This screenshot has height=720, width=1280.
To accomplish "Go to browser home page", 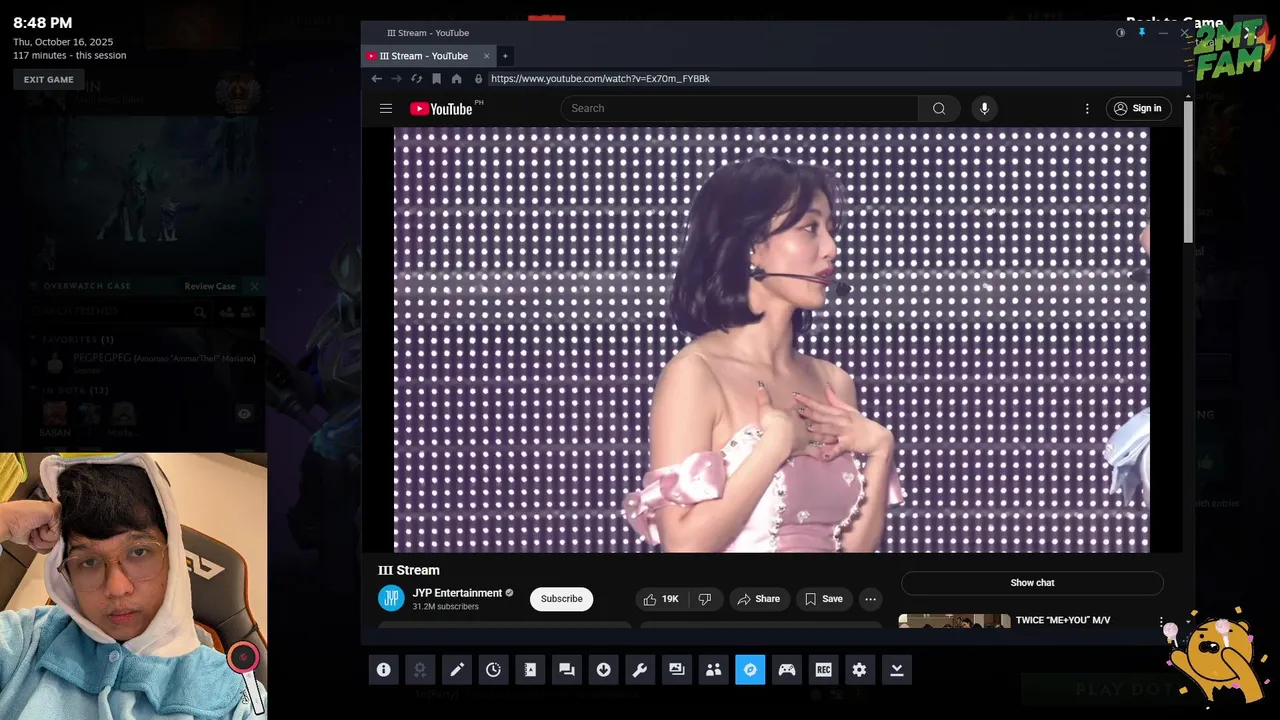I will click(x=456, y=78).
